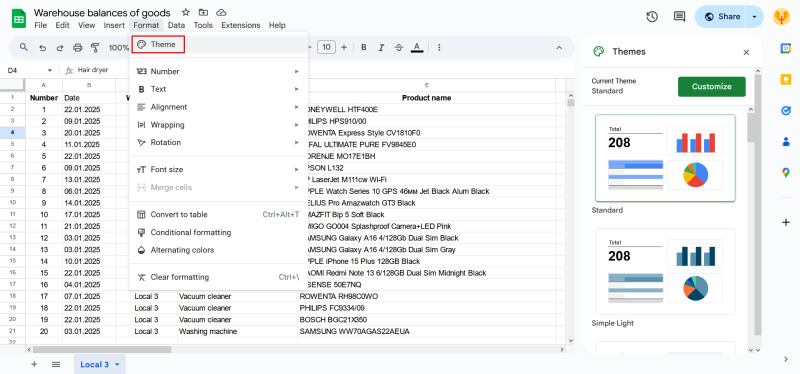Print the spreadsheet using printer icon

(78, 47)
